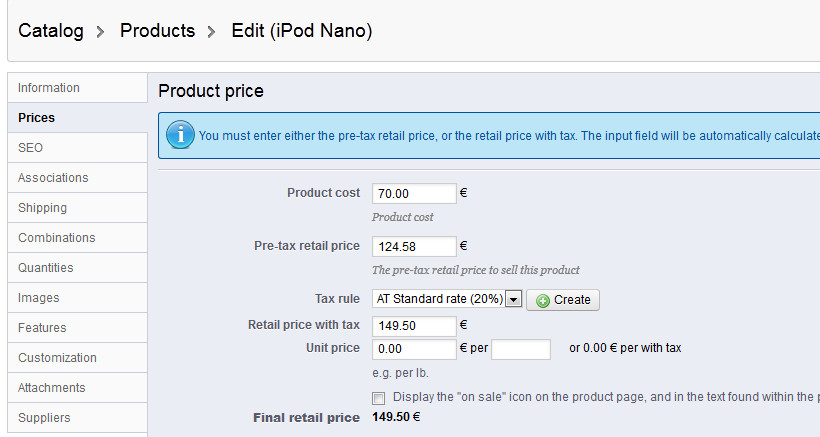Switch to the SEO tab
Screen dimensions: 820x437
coord(30,148)
